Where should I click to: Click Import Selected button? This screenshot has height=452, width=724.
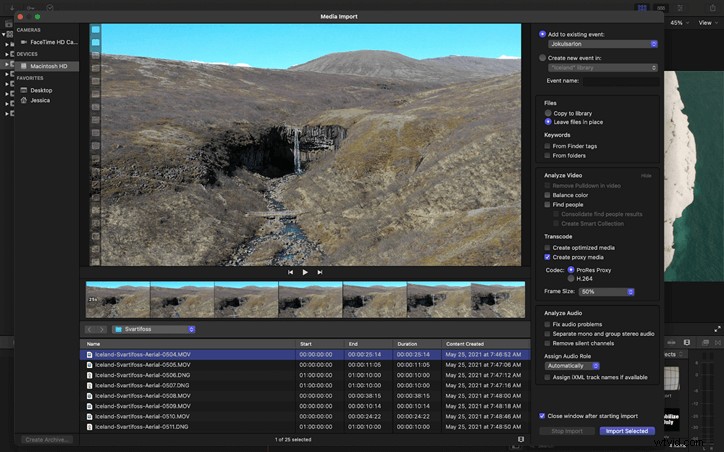pyautogui.click(x=627, y=431)
